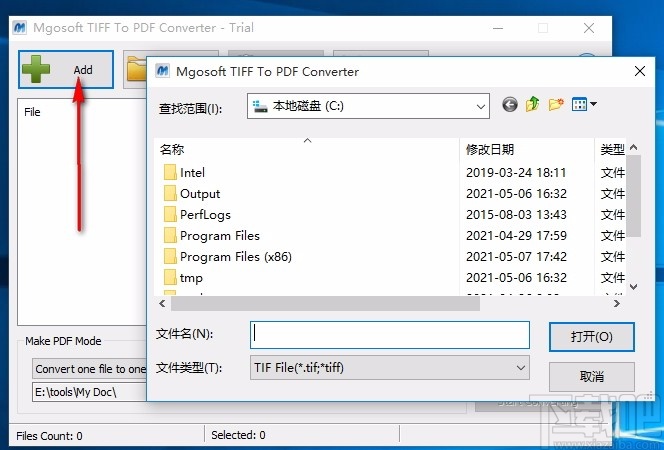Click date 2021-05-07 17:42 cell
The image size is (664, 450).
516,257
